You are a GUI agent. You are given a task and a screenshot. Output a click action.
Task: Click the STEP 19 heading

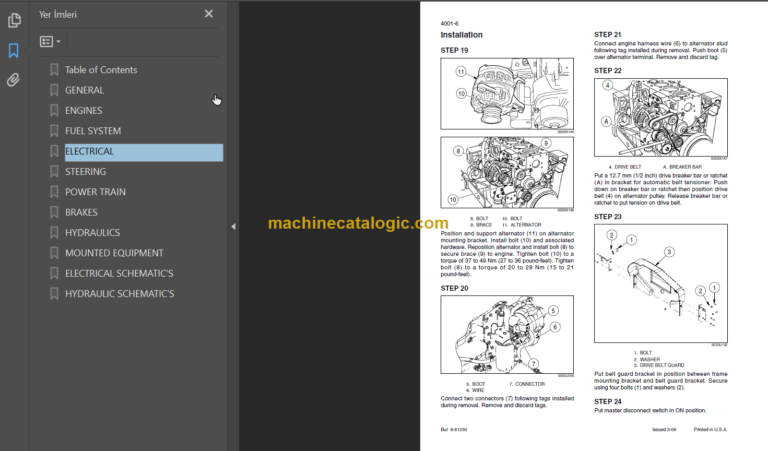tap(454, 50)
